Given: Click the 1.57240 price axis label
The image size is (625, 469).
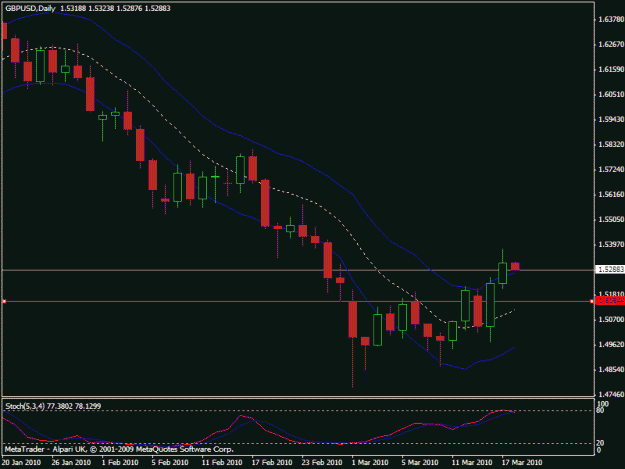Looking at the screenshot, I should click(x=611, y=169).
